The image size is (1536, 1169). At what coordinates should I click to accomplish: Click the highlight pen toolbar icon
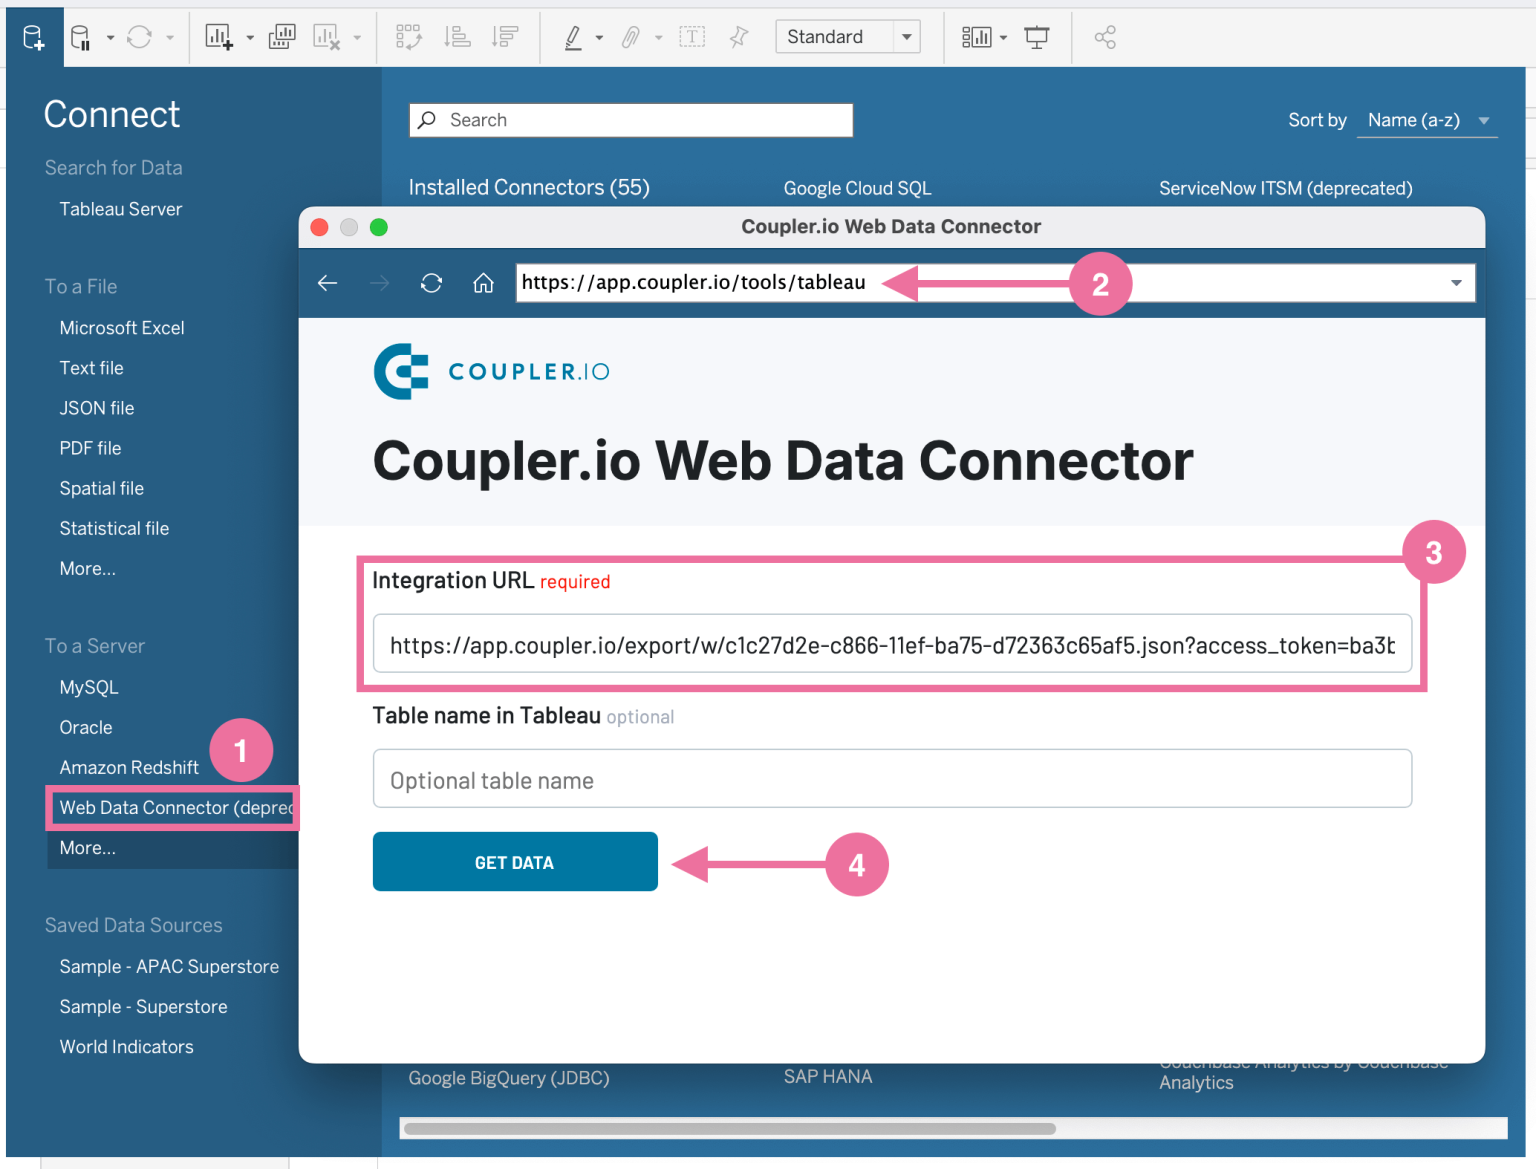click(573, 36)
